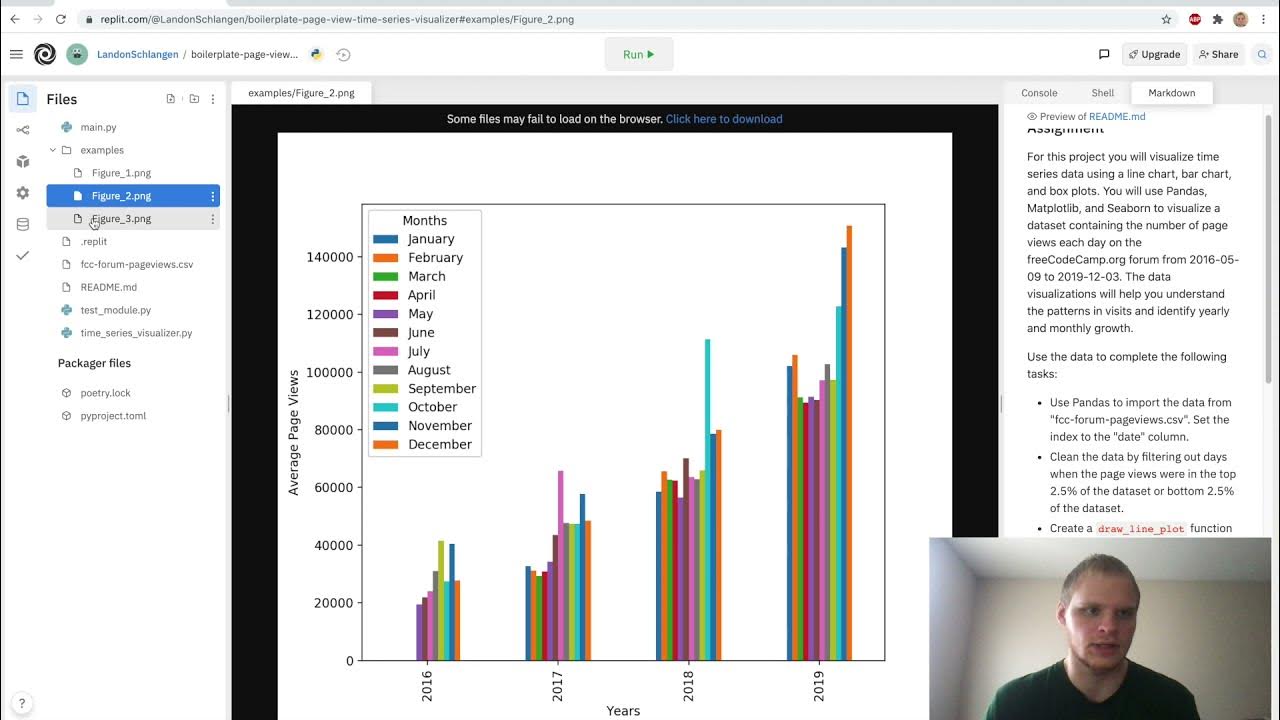Viewport: 1280px width, 720px height.
Task: Click the Packager files heading
Action: (x=94, y=363)
